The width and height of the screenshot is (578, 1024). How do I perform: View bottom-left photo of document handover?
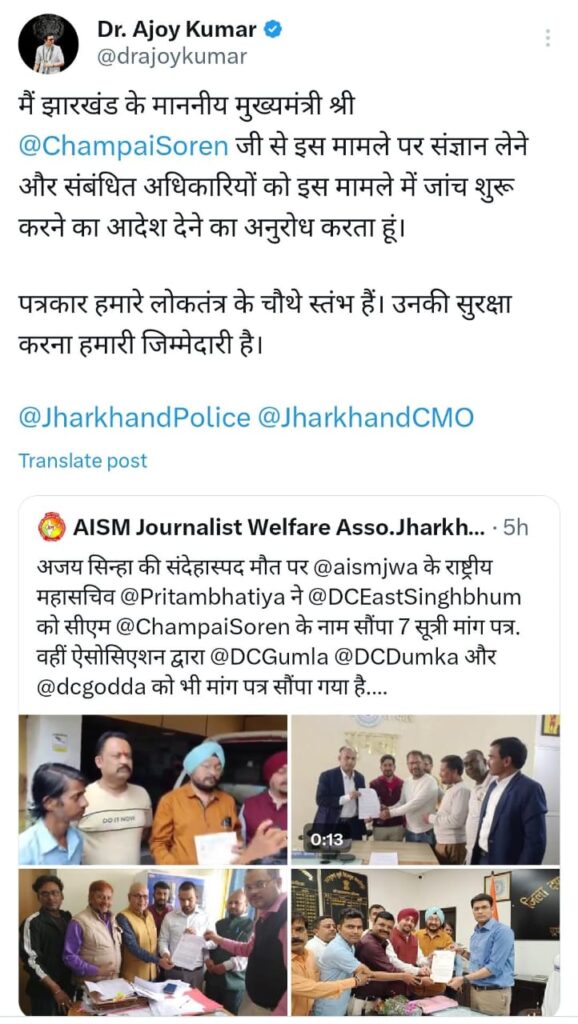click(153, 941)
